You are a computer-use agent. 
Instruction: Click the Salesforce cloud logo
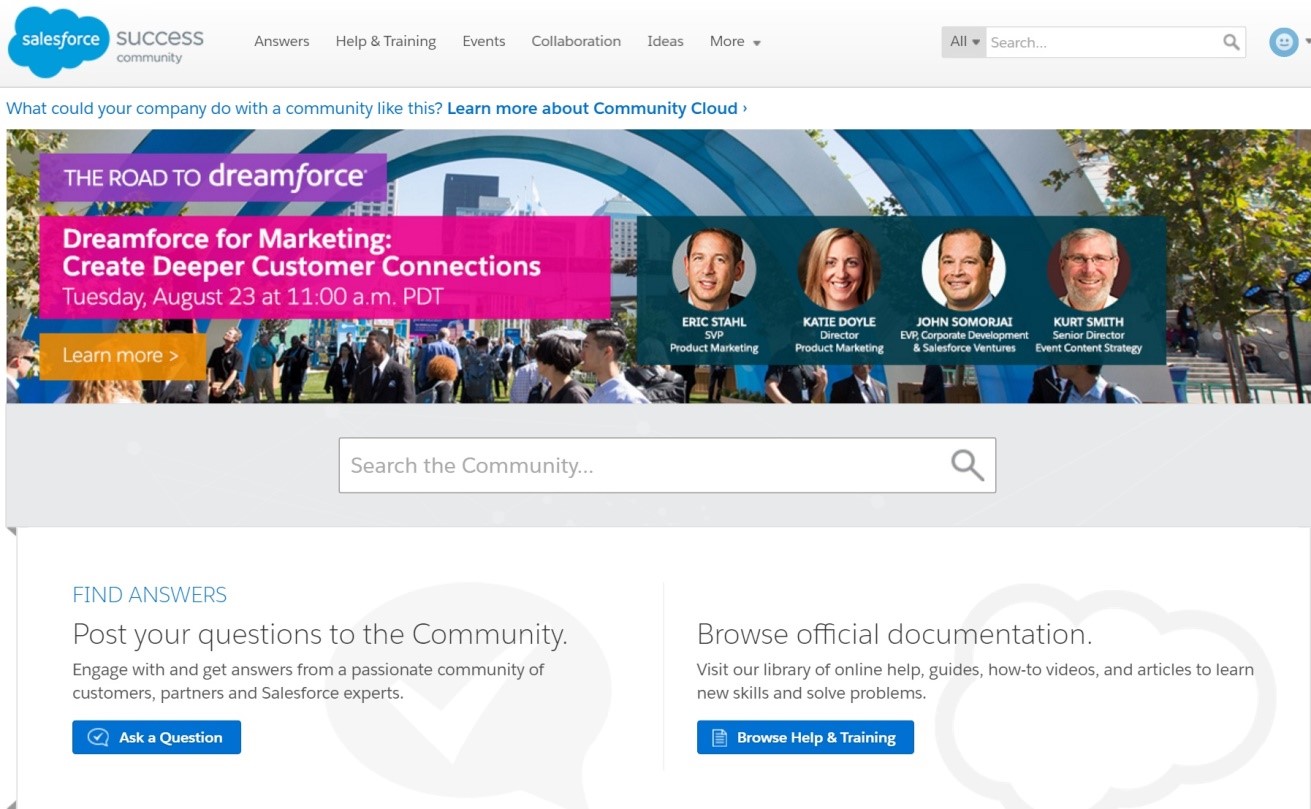pyautogui.click(x=59, y=41)
